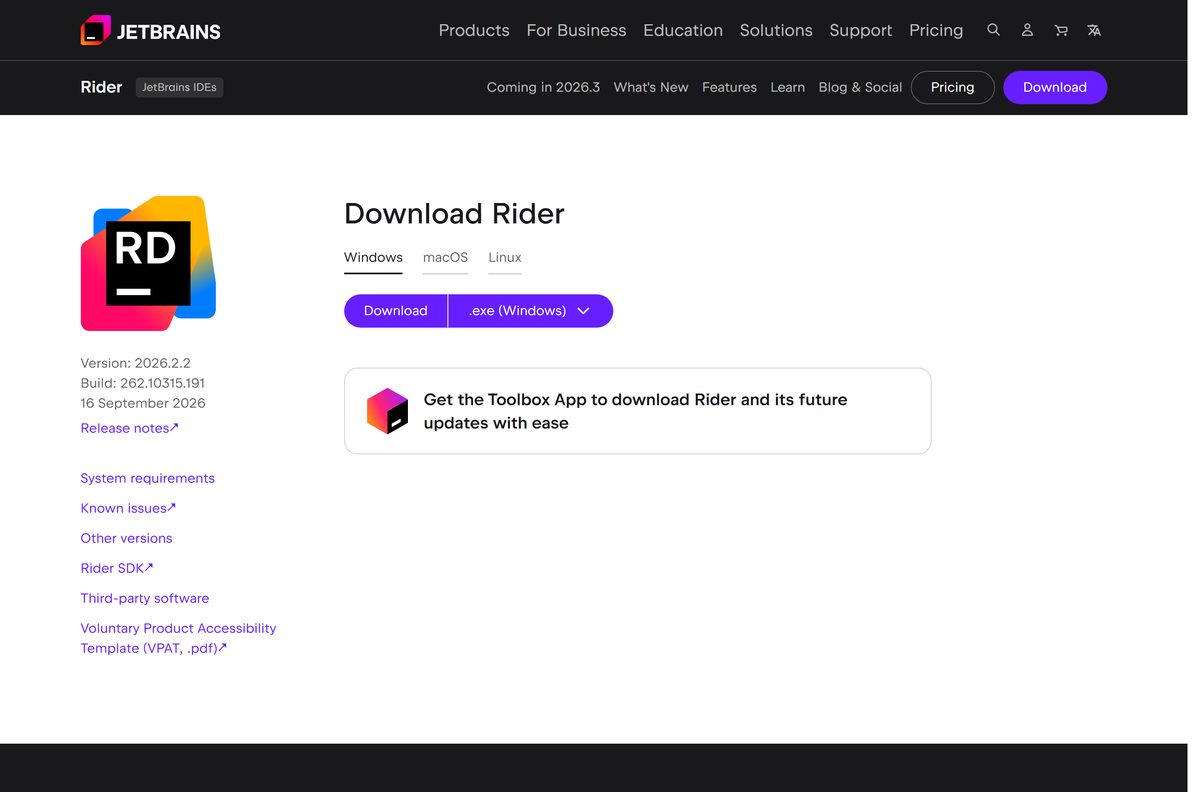Click the Rider RD product logo
1200x792 pixels.
pos(148,263)
